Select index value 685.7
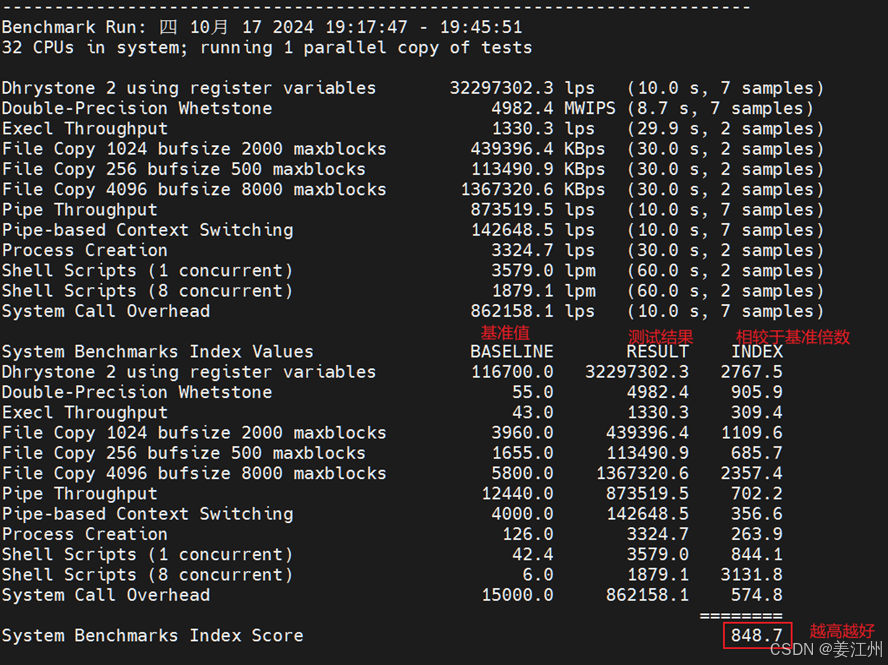888x665 pixels. coord(757,454)
